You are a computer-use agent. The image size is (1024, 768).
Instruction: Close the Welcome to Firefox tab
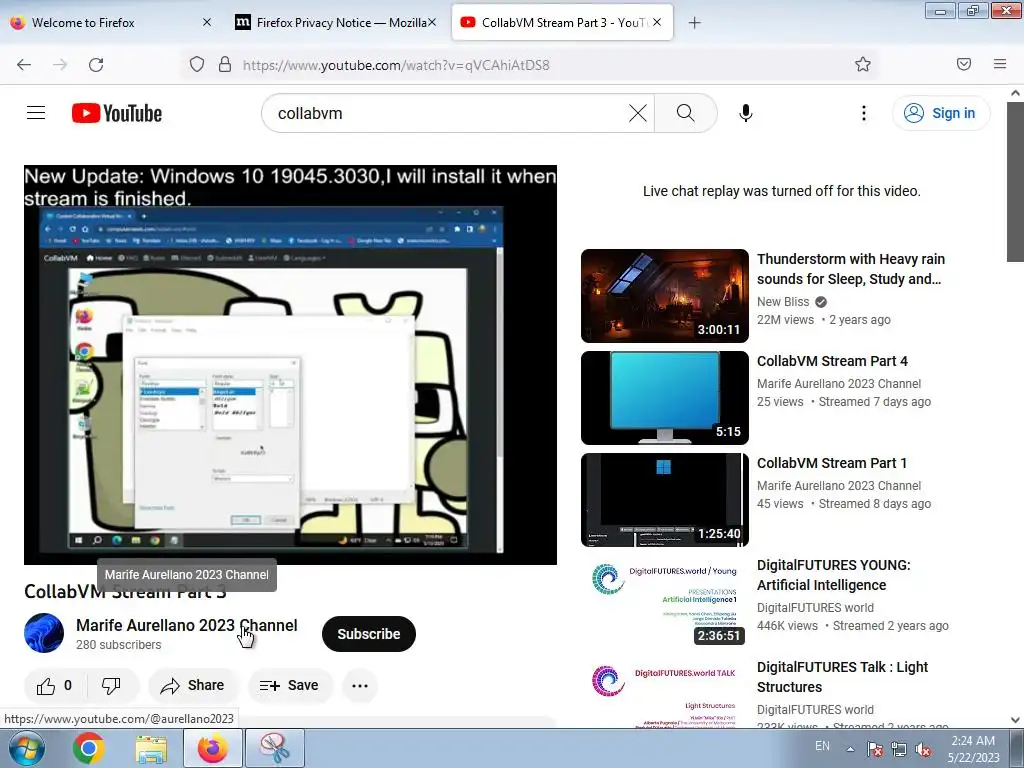tap(206, 22)
